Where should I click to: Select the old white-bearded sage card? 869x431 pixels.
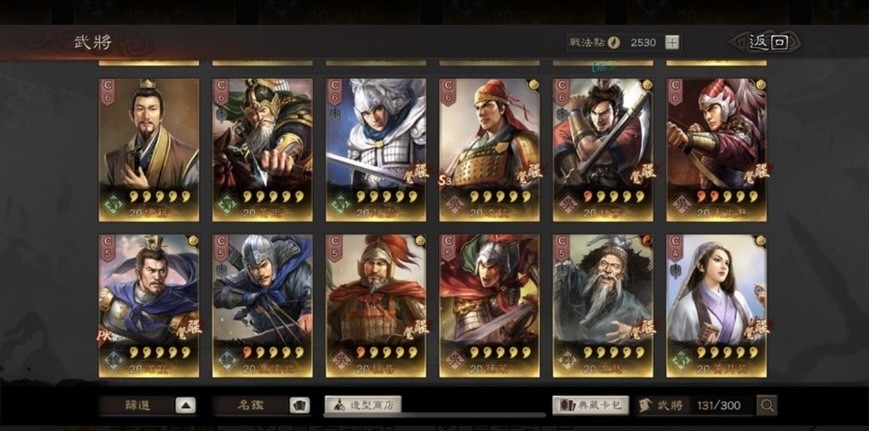pyautogui.click(x=602, y=306)
